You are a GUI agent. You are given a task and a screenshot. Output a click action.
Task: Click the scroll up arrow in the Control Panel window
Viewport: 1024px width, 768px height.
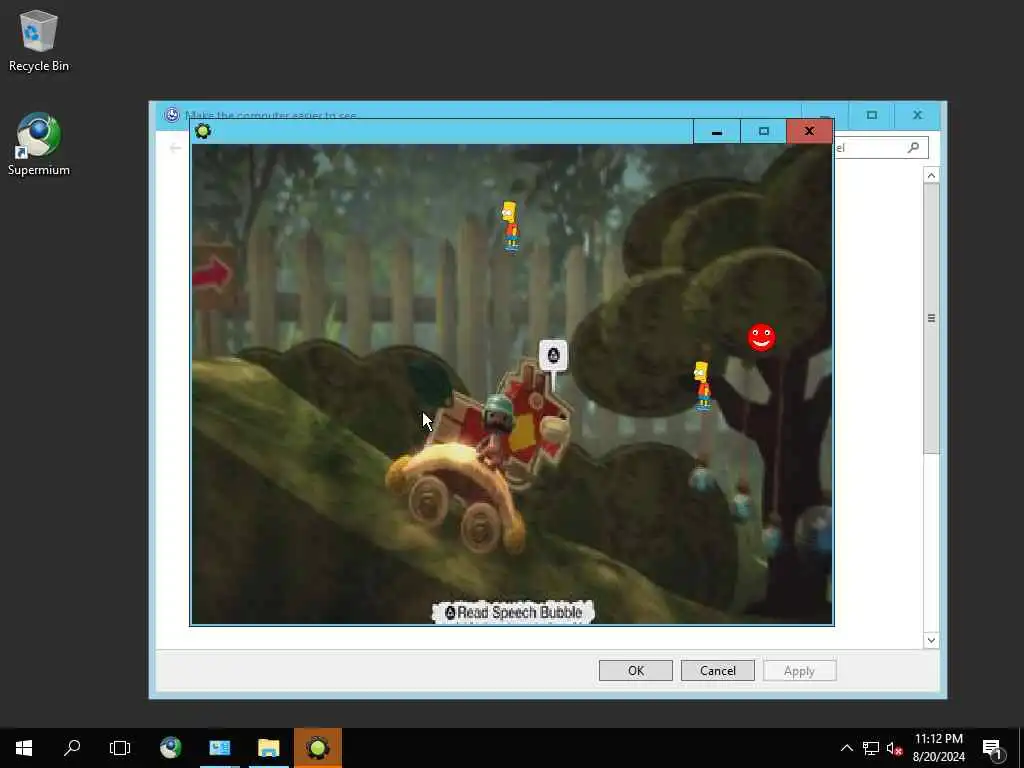931,175
